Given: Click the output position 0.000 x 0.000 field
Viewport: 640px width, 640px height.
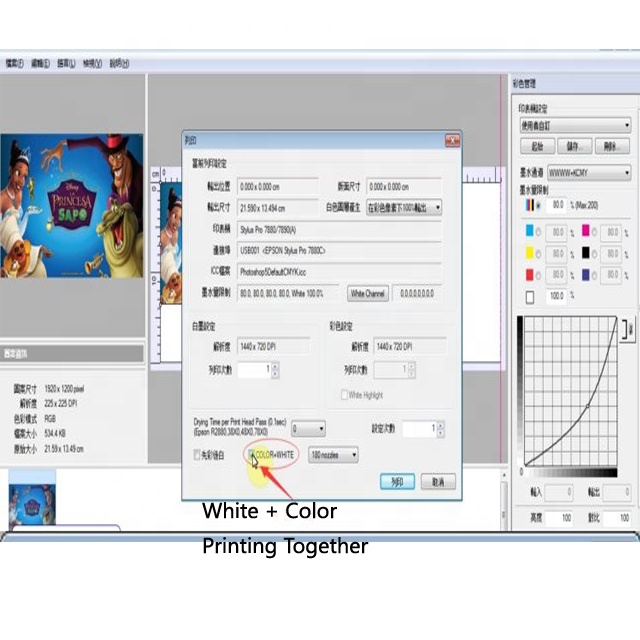Looking at the screenshot, I should point(278,187).
